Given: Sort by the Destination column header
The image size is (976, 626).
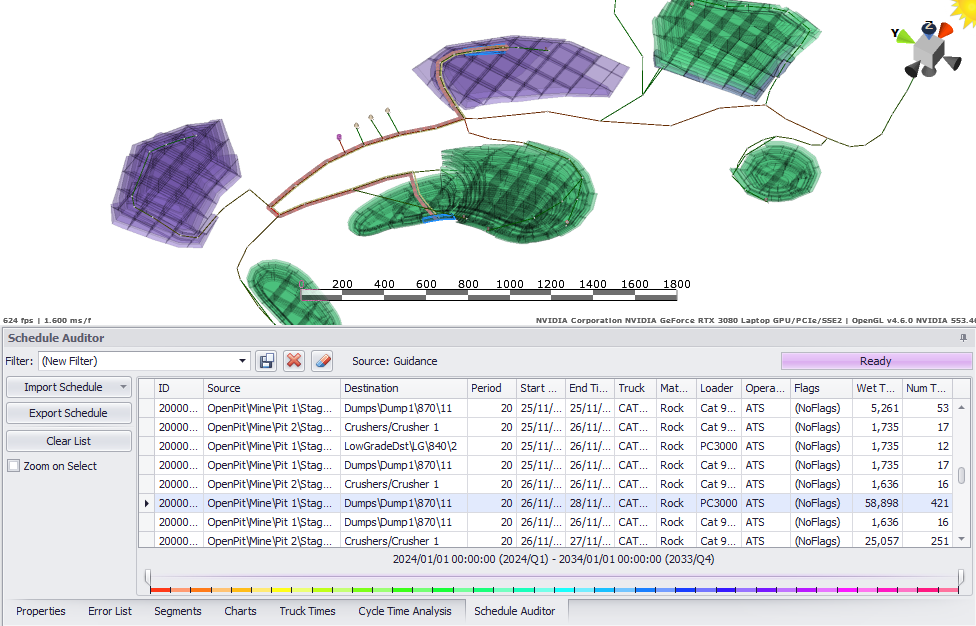Looking at the screenshot, I should click(x=403, y=388).
